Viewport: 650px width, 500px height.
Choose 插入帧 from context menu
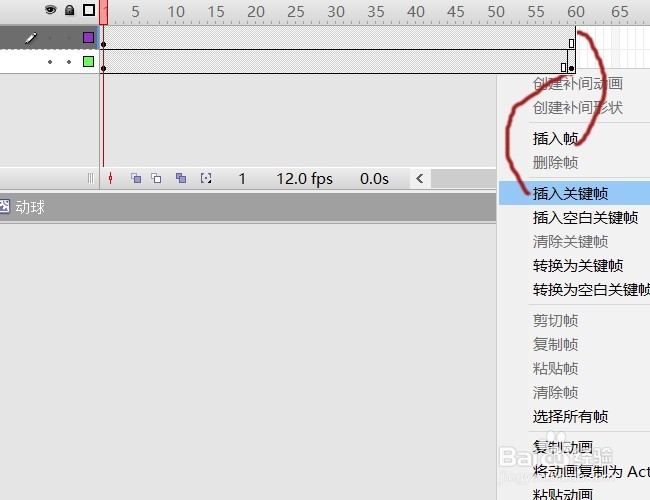pos(555,138)
